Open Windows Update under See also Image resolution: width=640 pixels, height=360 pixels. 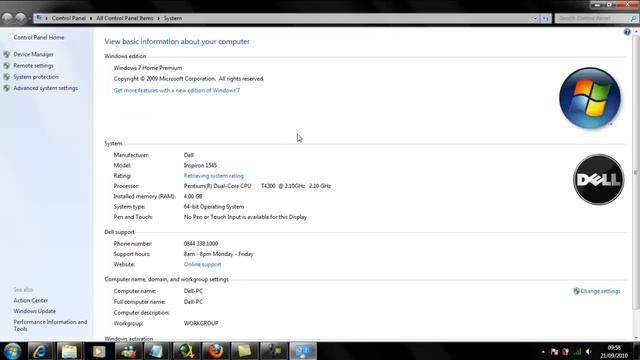click(x=35, y=311)
